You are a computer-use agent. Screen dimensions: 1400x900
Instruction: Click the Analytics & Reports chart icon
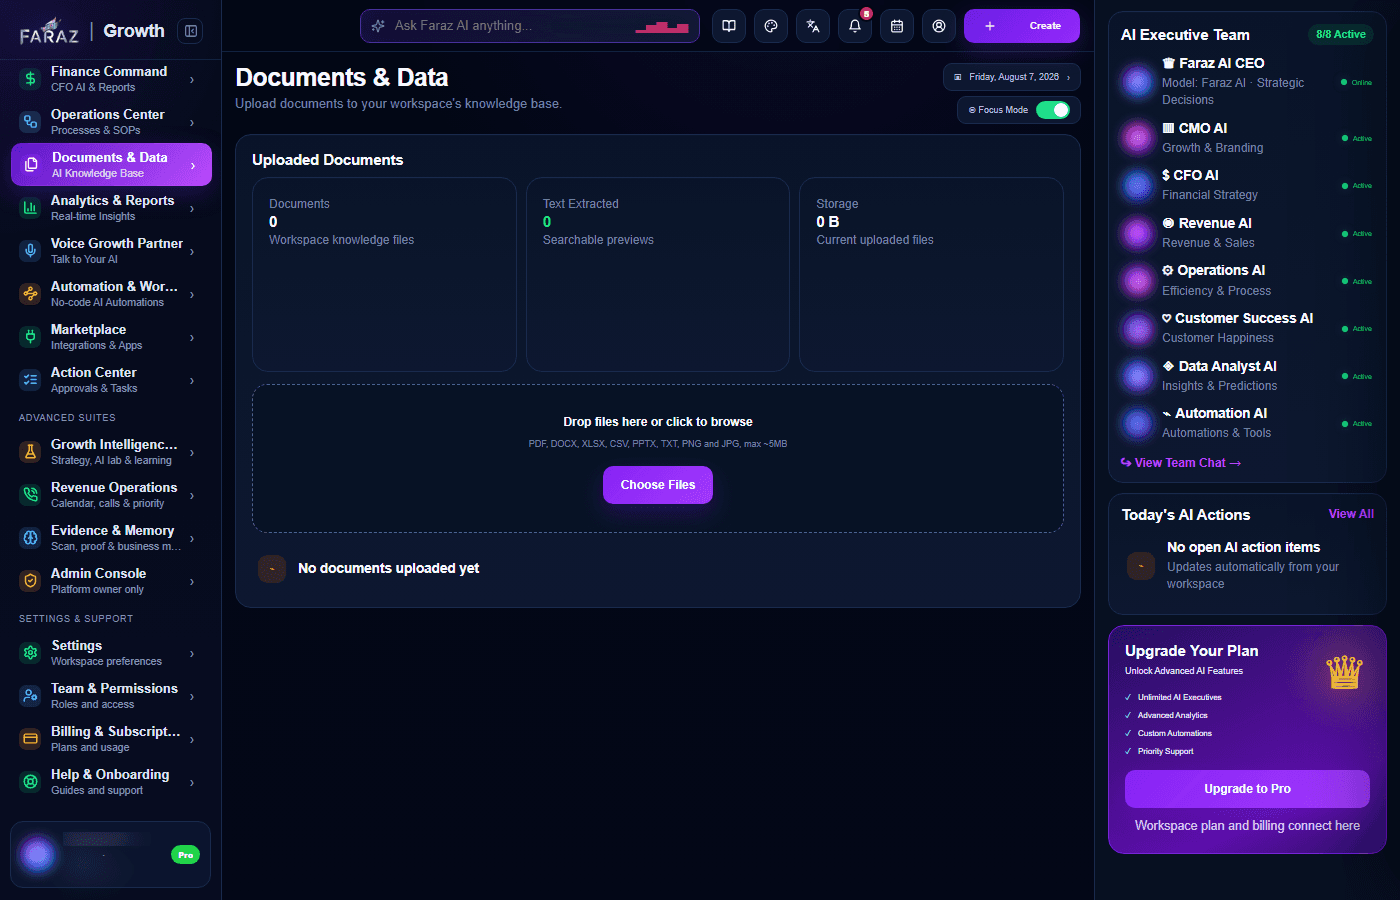pyautogui.click(x=30, y=208)
